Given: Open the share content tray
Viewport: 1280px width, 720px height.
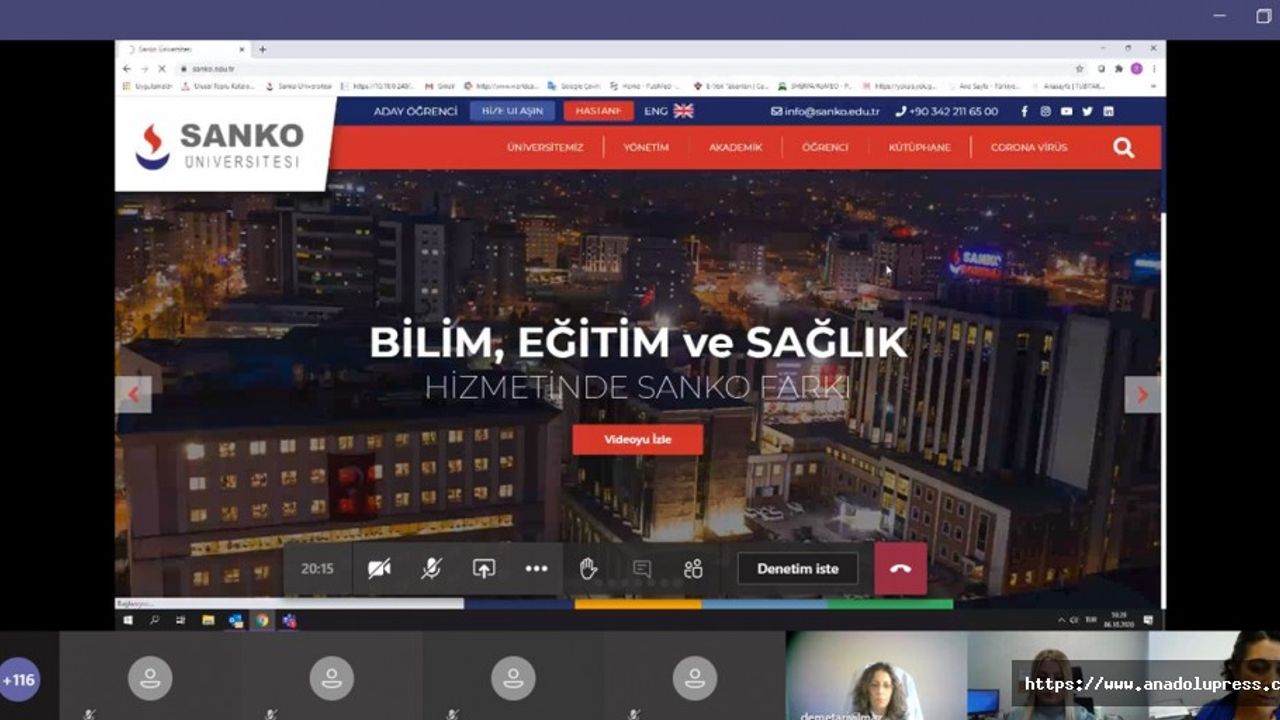Looking at the screenshot, I should [484, 569].
